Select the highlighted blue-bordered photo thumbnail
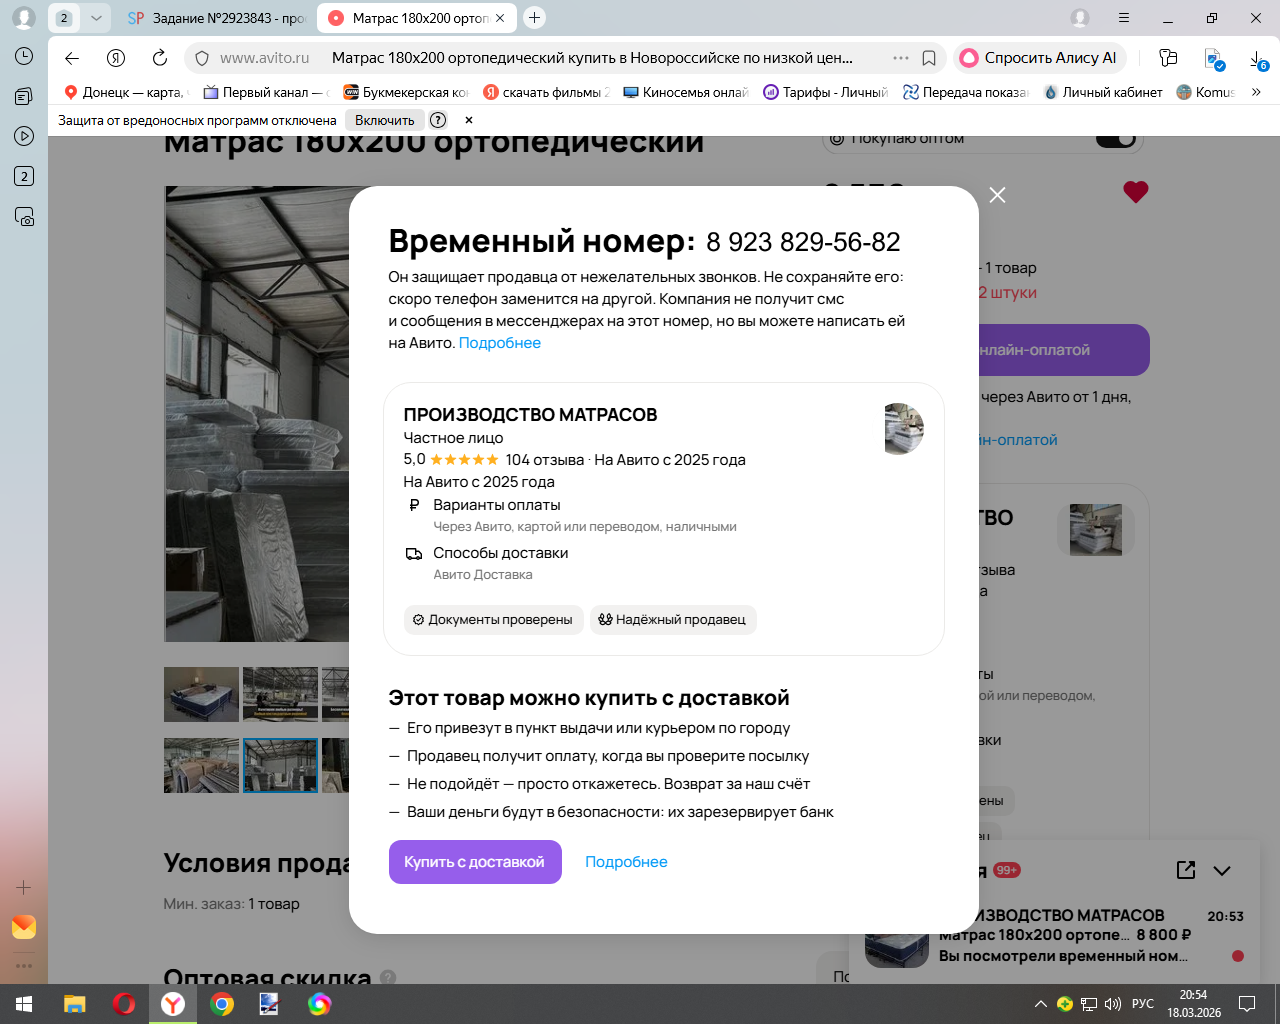Viewport: 1280px width, 1024px height. (x=280, y=765)
